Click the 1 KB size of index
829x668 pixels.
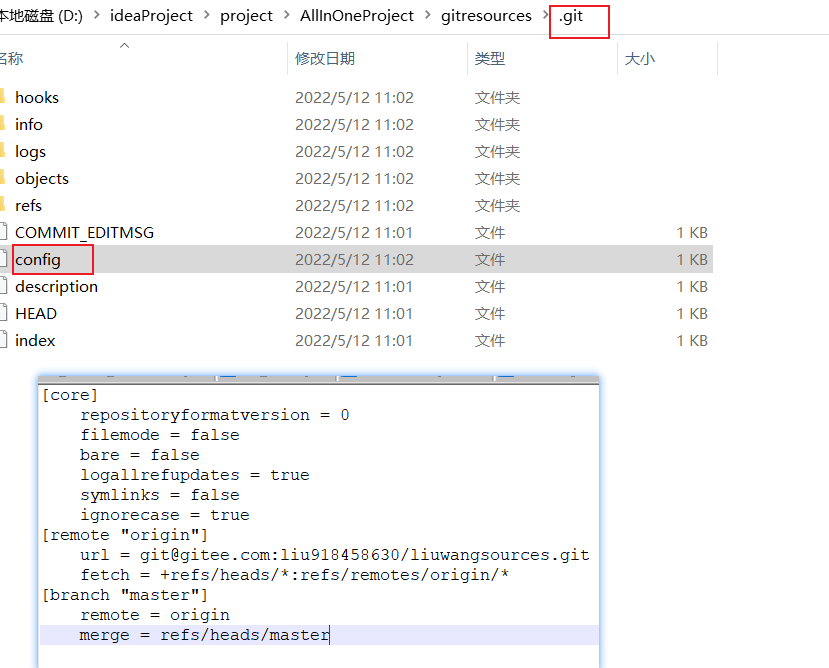point(692,341)
